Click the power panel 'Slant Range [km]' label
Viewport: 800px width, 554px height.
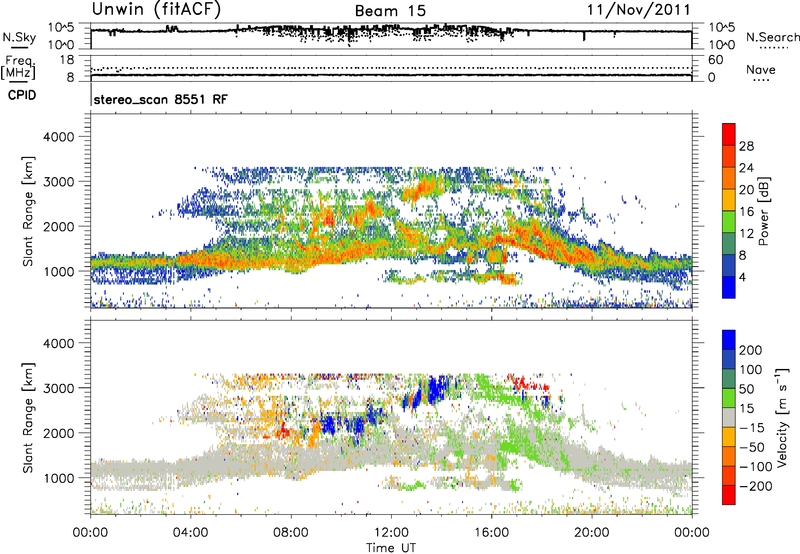pyautogui.click(x=28, y=211)
